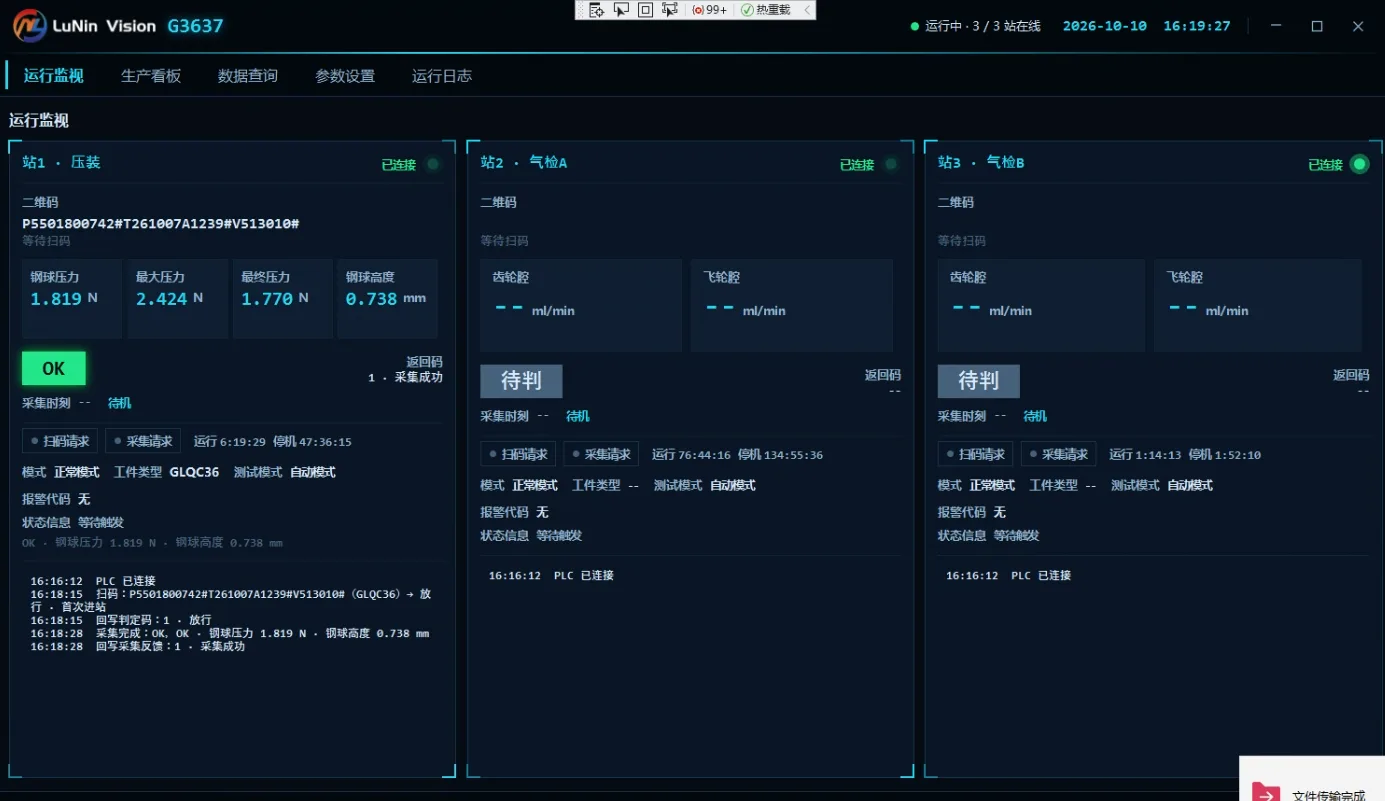Screen dimensions: 1385x801
Task: Switch to the 生产看板 tab
Action: coord(151,75)
